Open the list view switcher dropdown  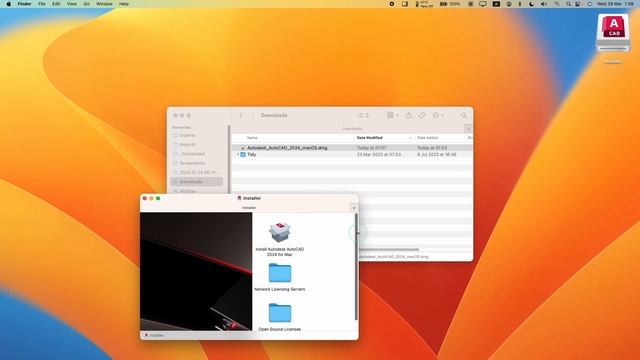[x=363, y=116]
